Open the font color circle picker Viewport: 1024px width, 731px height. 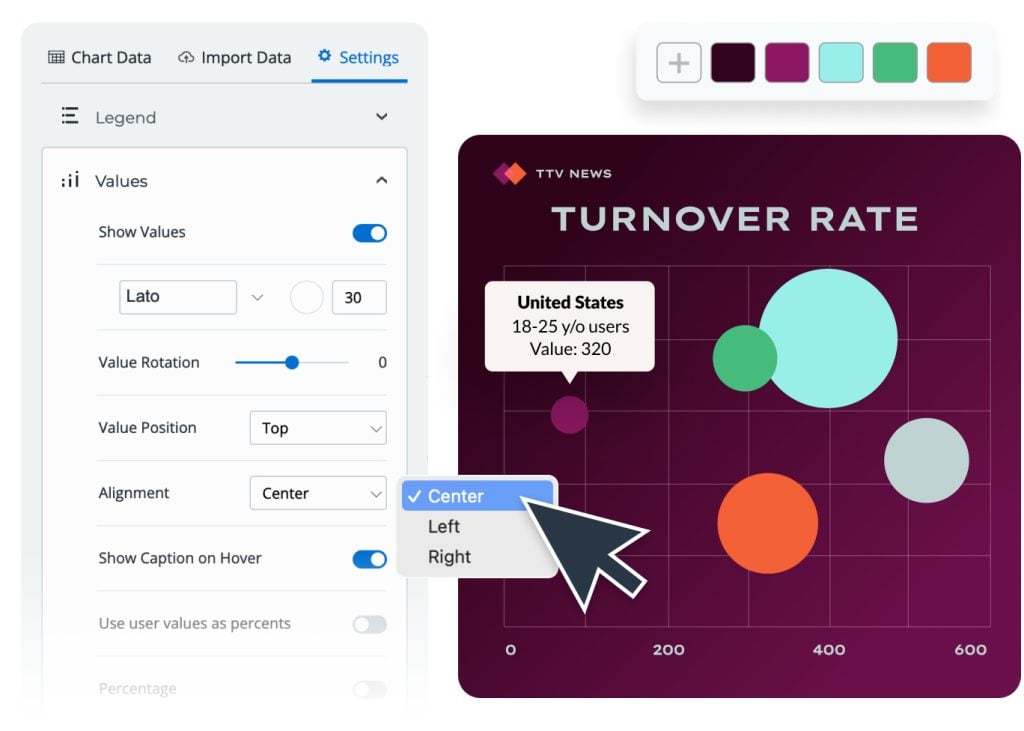[x=306, y=297]
